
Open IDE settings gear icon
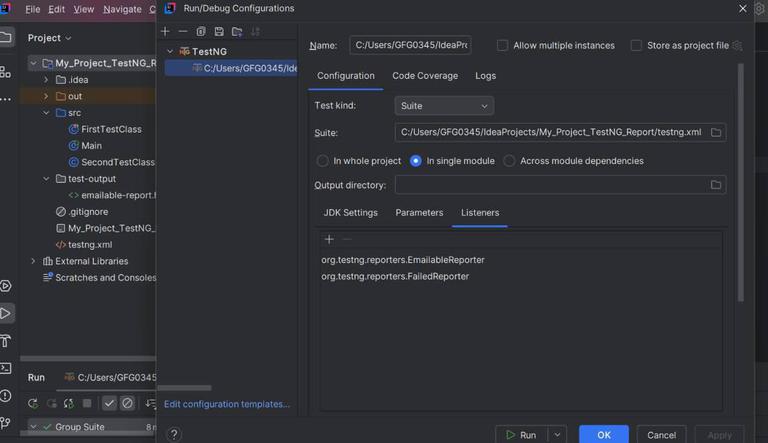click(x=760, y=9)
